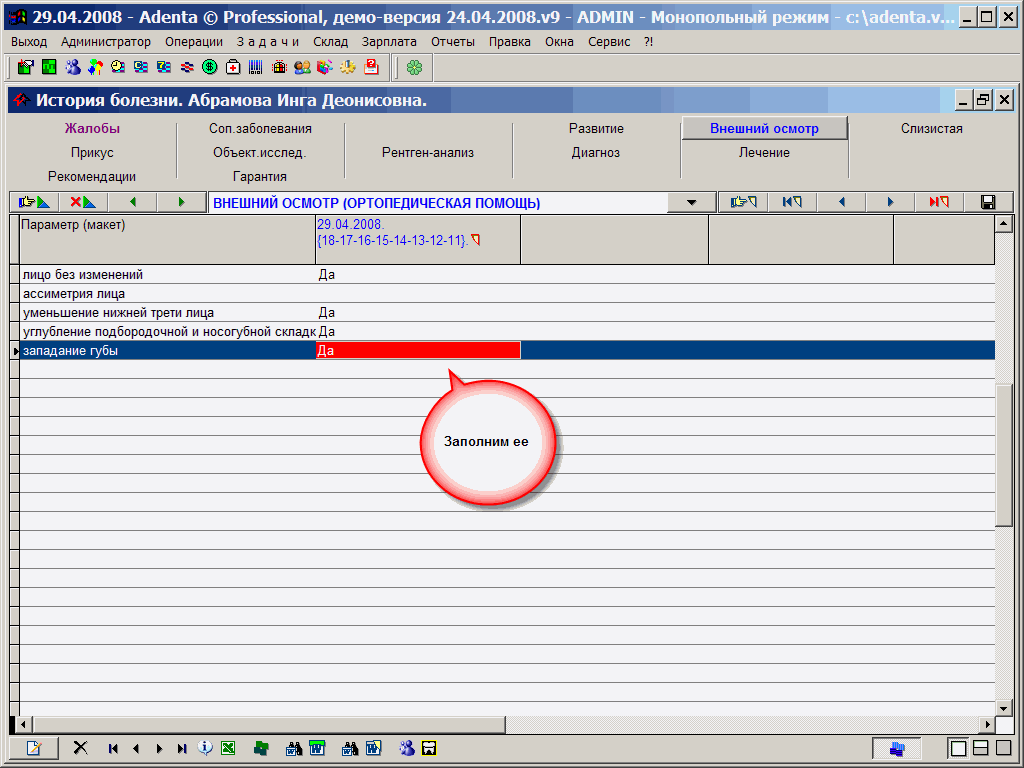
Task: Click the first aid kit toolbar icon
Action: point(233,67)
